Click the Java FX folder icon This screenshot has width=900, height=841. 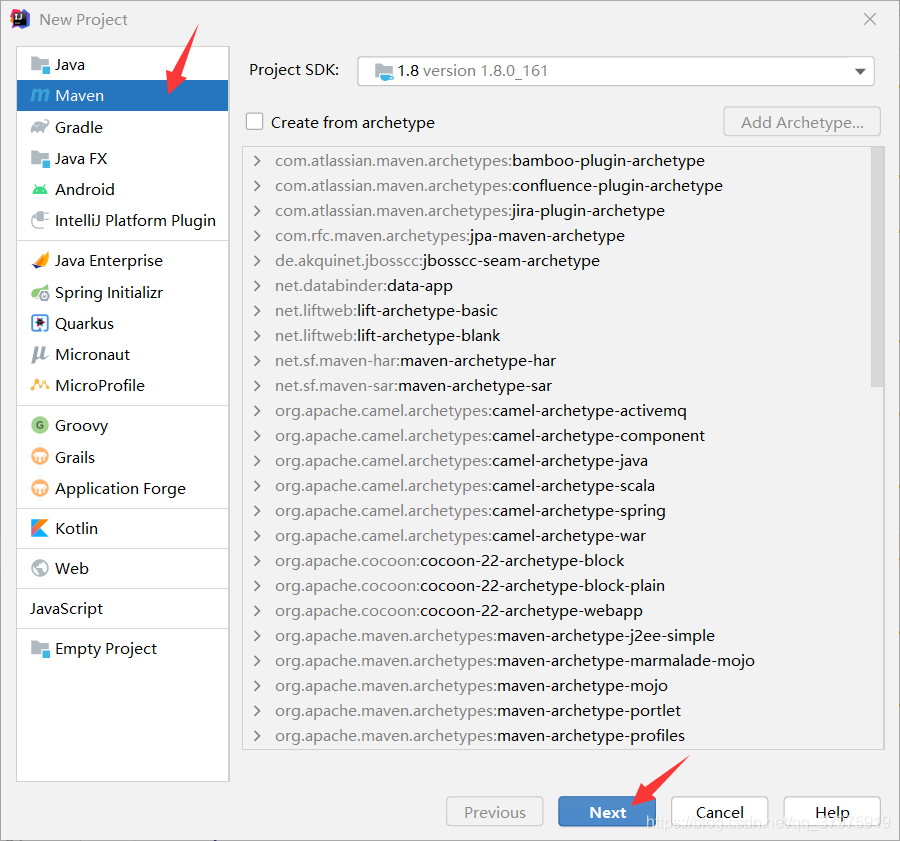[x=40, y=158]
